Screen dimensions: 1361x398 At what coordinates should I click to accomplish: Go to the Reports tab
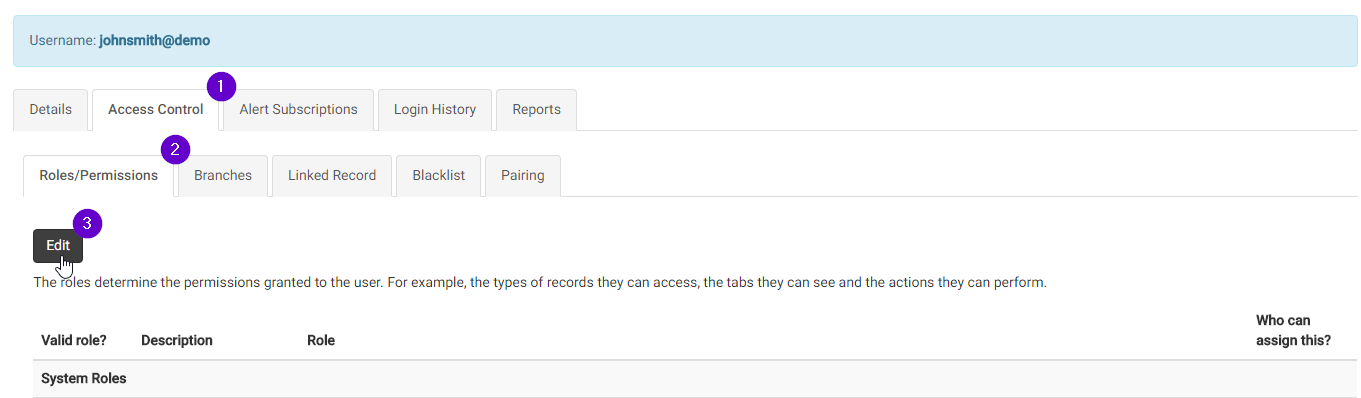point(536,110)
